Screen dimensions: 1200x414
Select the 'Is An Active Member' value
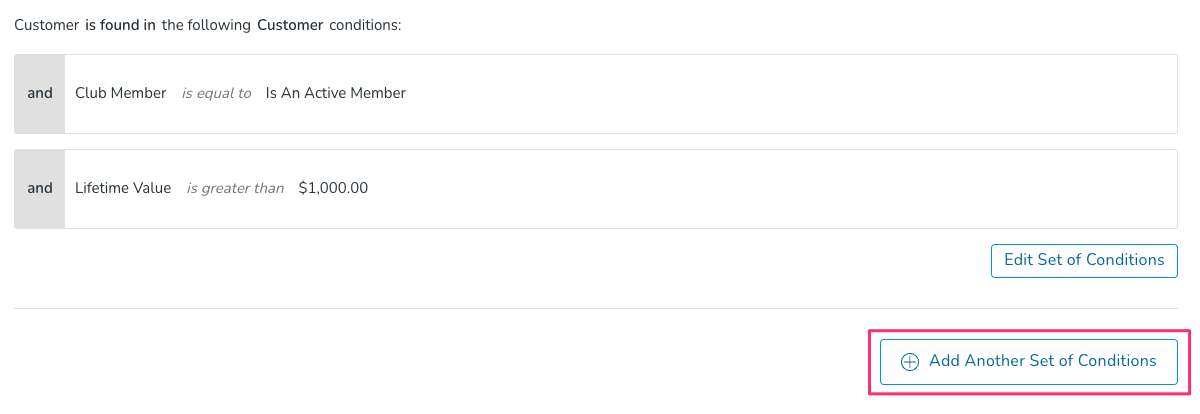(x=336, y=93)
